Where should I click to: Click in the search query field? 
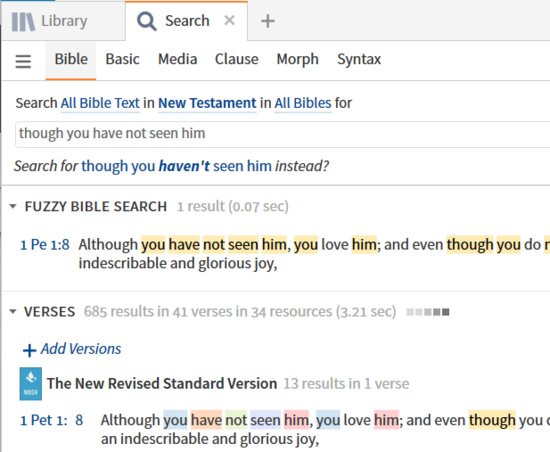click(282, 134)
